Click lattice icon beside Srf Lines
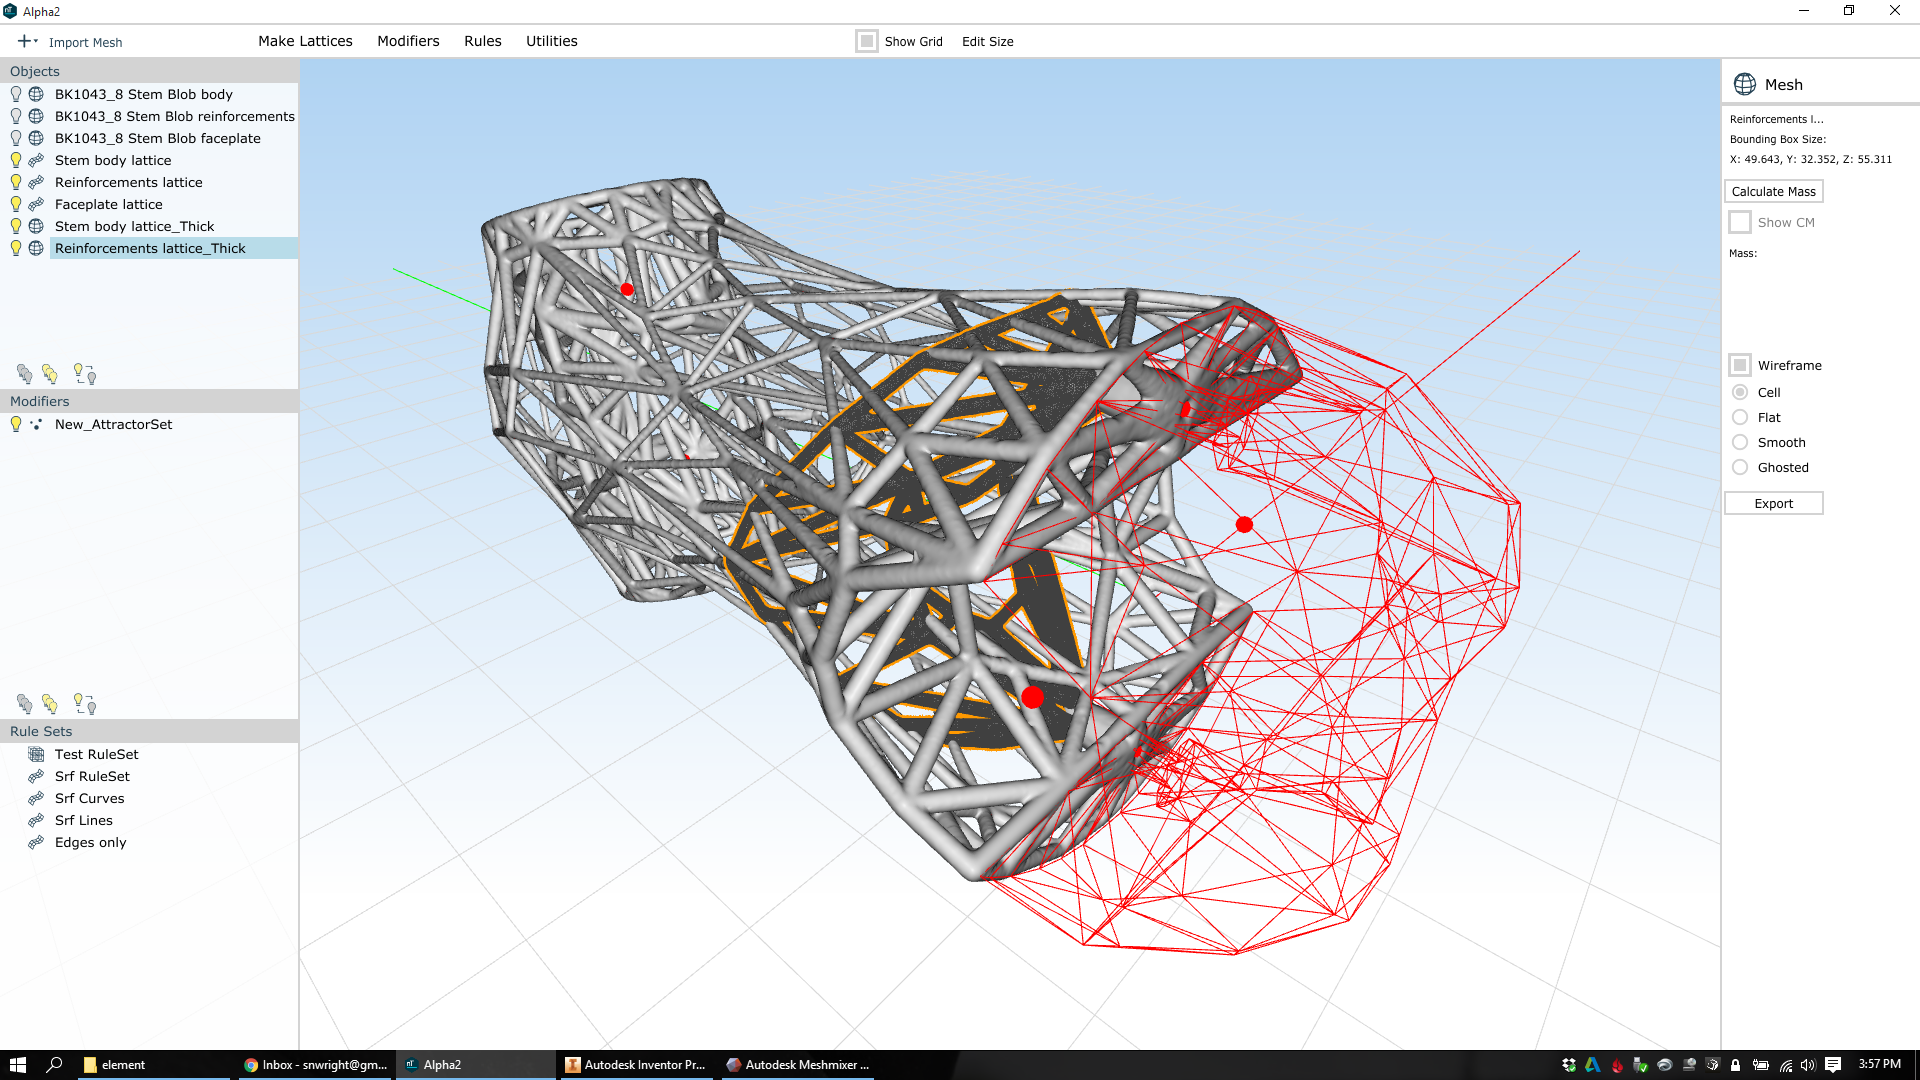 tap(36, 820)
